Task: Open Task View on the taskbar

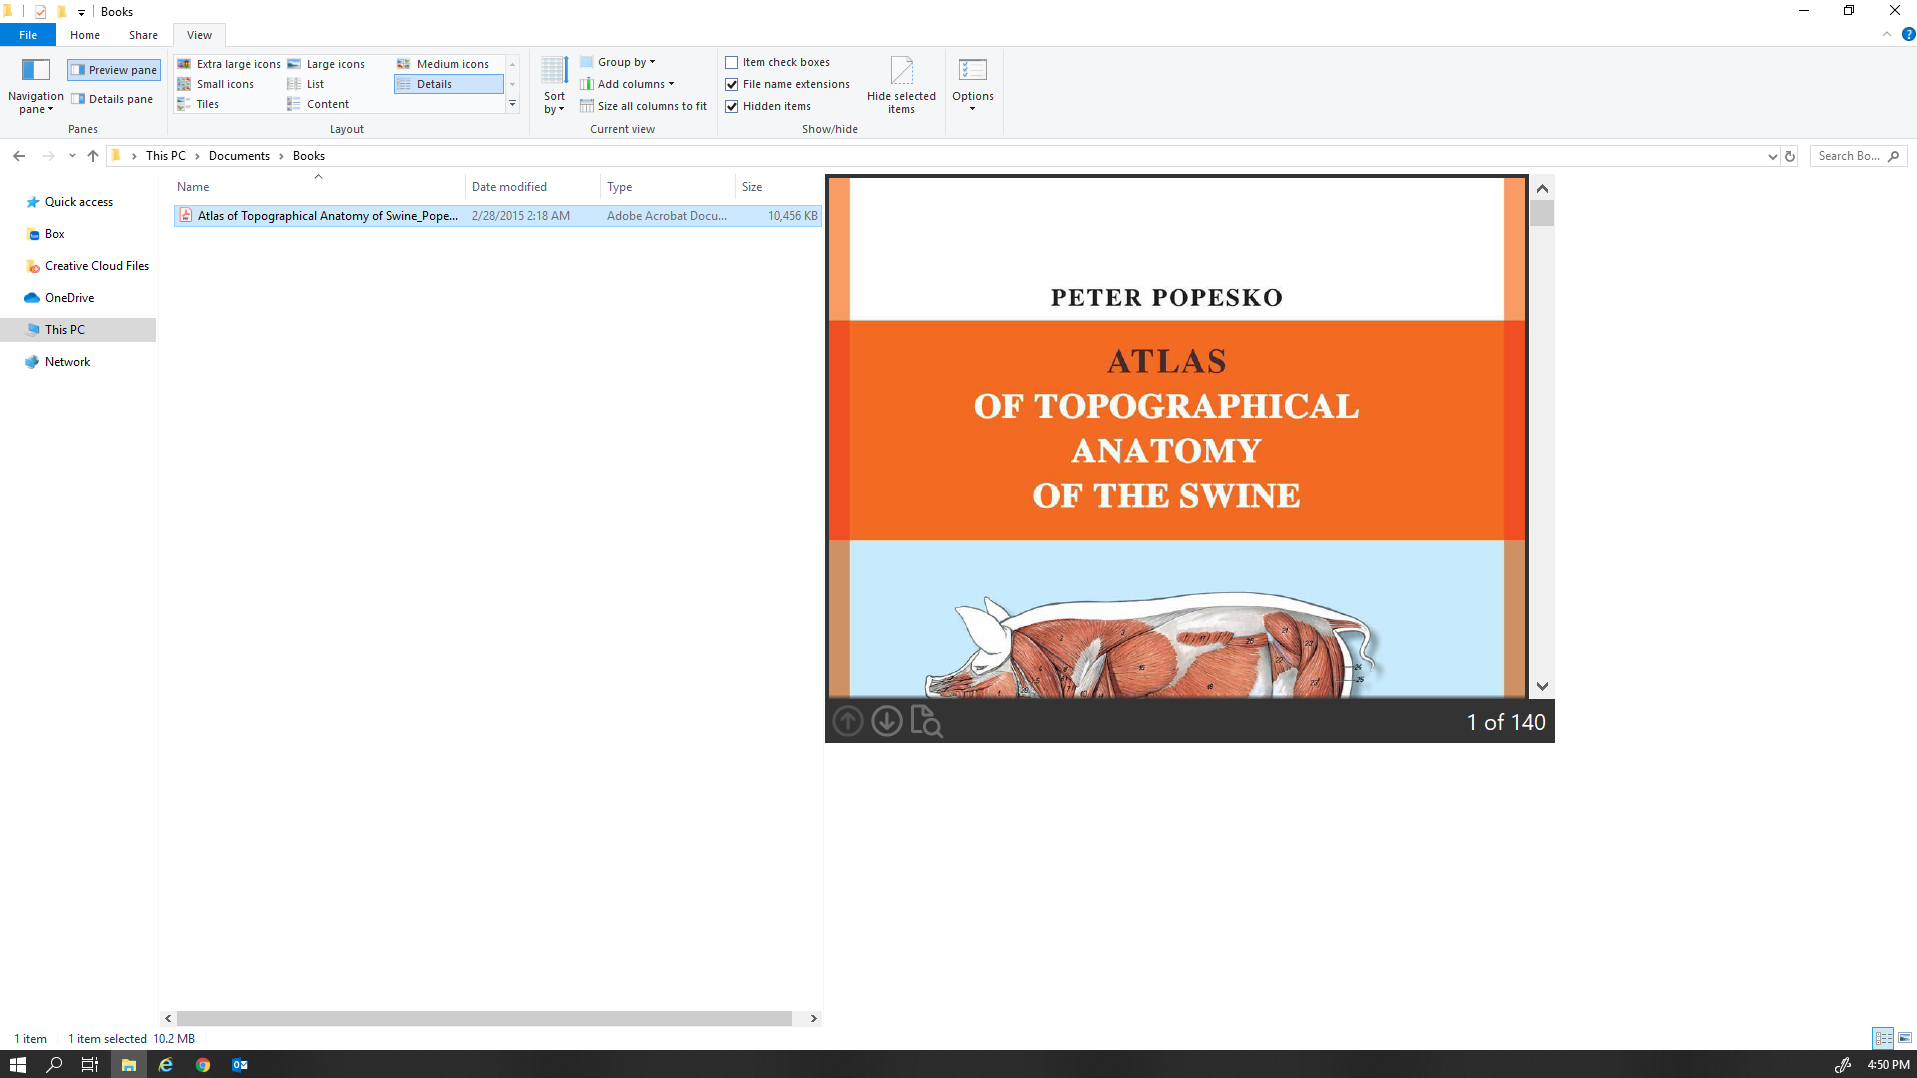Action: point(90,1065)
